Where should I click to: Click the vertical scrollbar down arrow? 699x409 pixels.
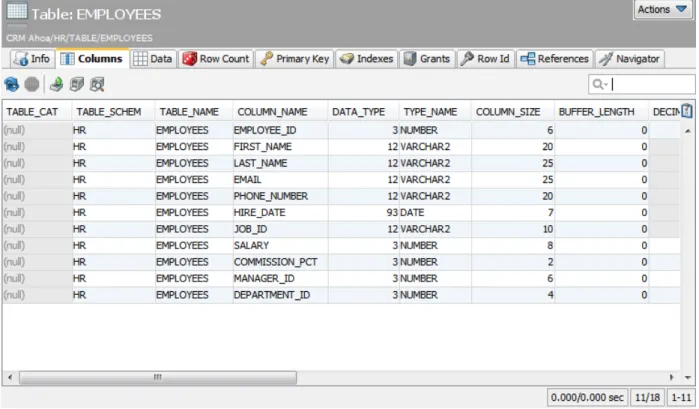point(688,377)
